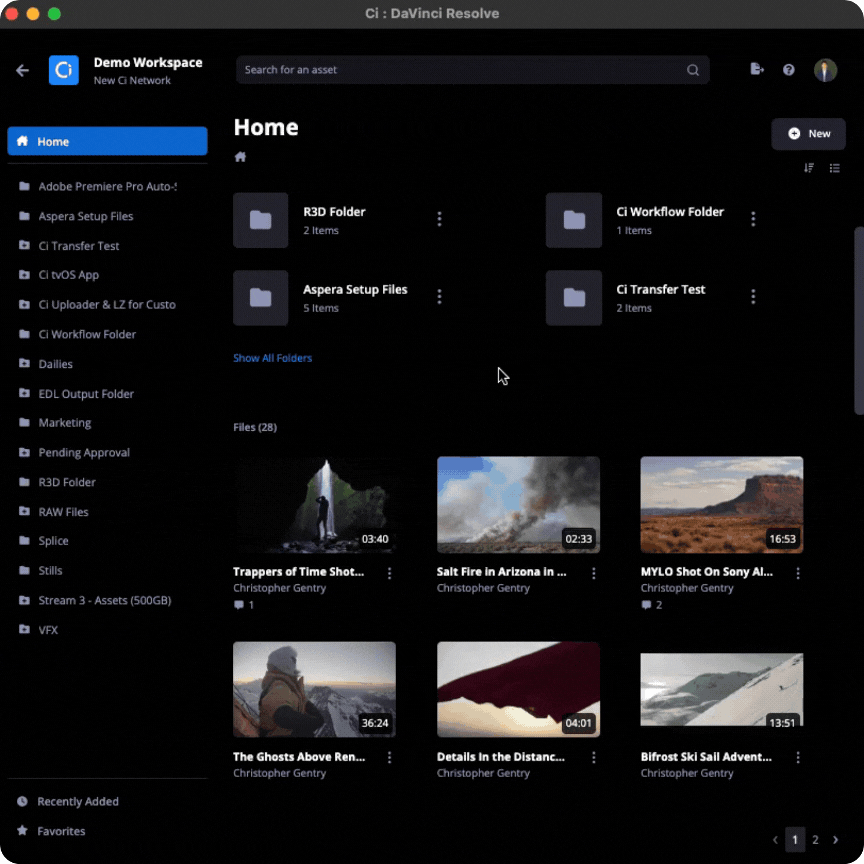This screenshot has height=864, width=864.
Task: Open MYLO Shot On Sony thumbnail
Action: 721,504
